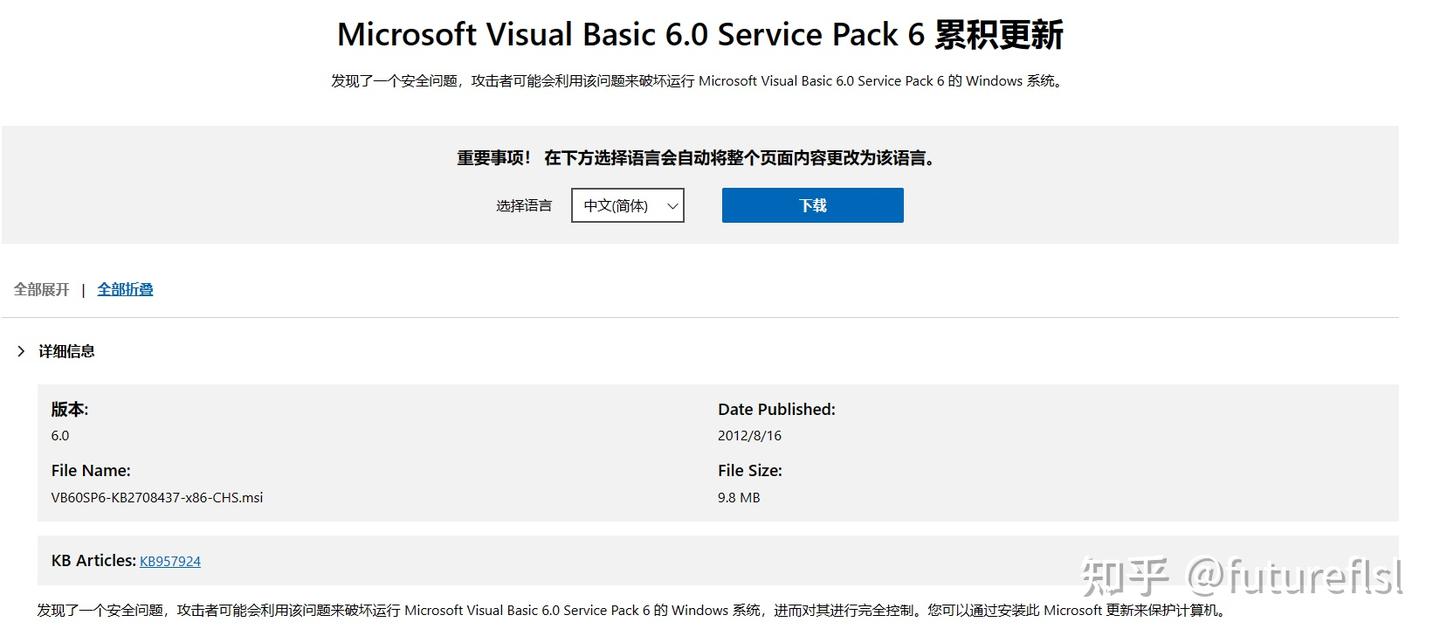Click the 2012/8/16 published date
Image resolution: width=1440 pixels, height=636 pixels.
pyautogui.click(x=750, y=435)
